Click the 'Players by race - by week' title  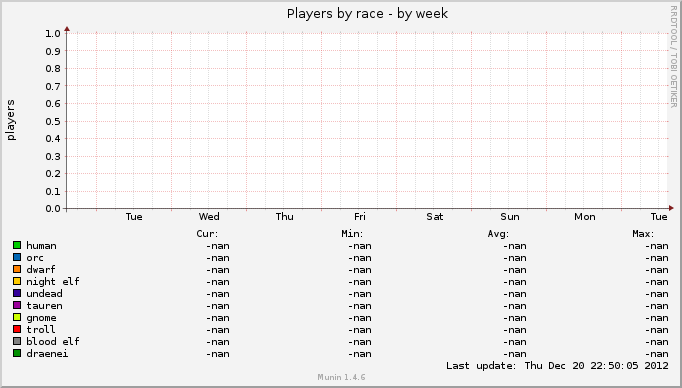pyautogui.click(x=367, y=13)
